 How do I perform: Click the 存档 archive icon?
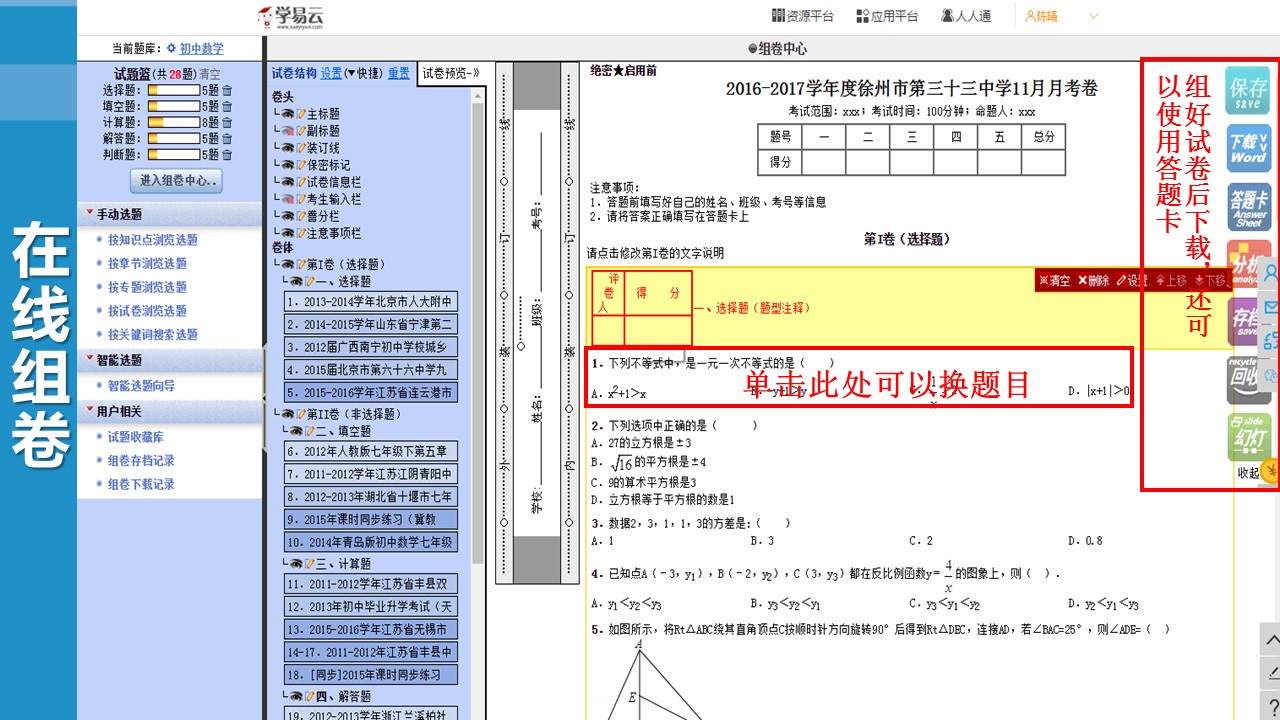pyautogui.click(x=1243, y=322)
